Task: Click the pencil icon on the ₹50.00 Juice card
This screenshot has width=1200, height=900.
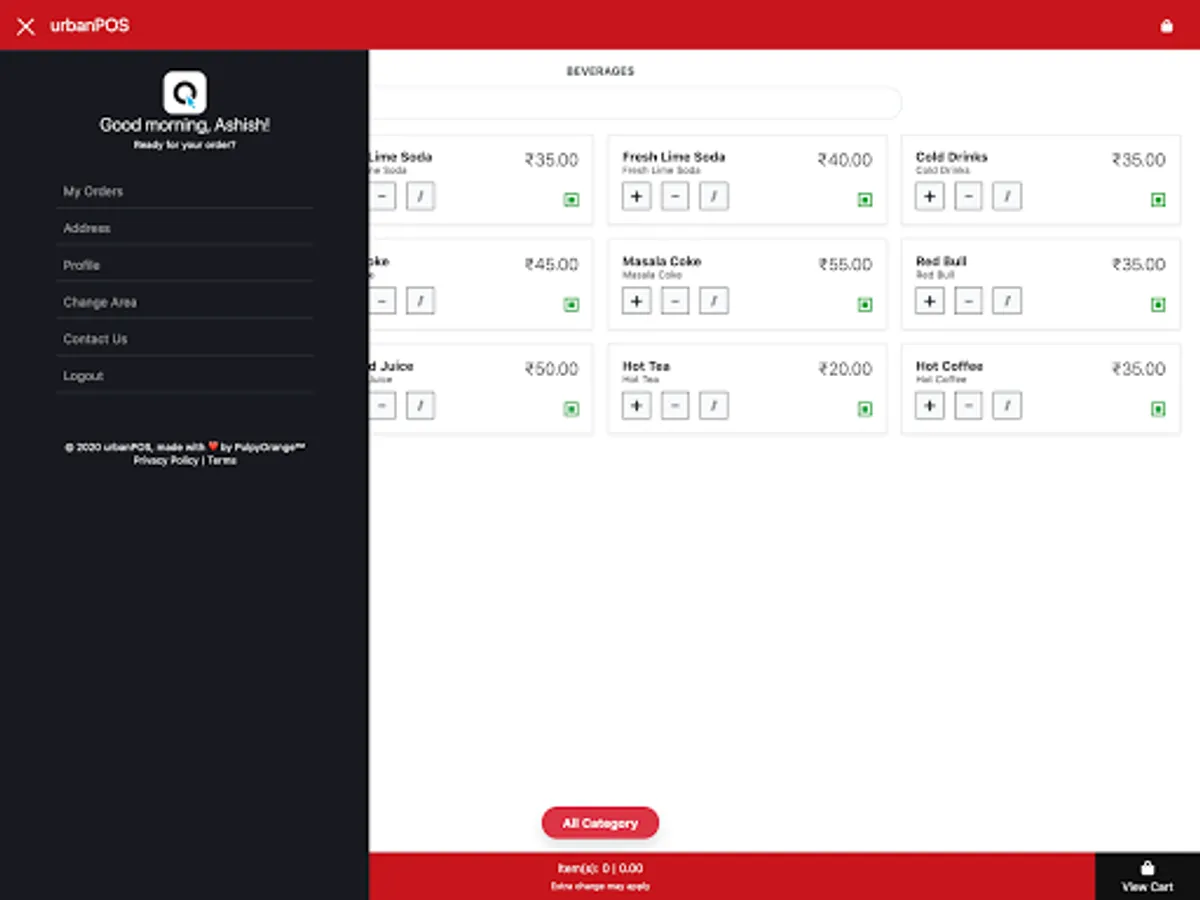Action: coord(420,405)
